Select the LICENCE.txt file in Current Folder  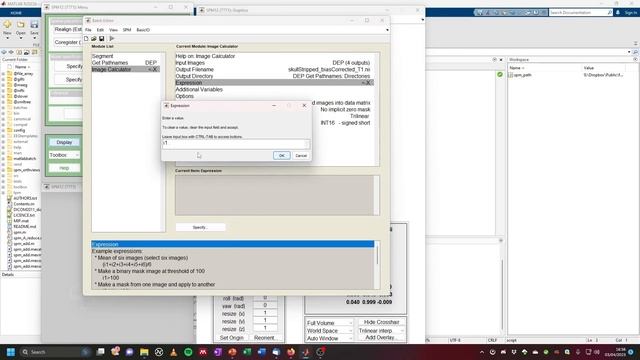coord(24,215)
